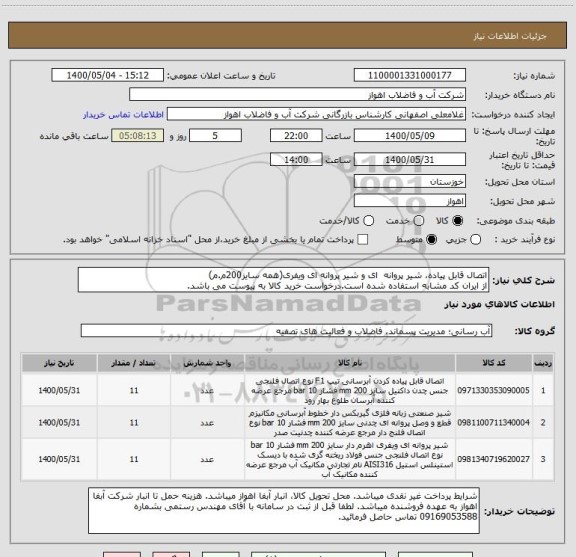The width and height of the screenshot is (576, 557).
Task: Open the اطلاعات تماس خریدار link
Action: pos(123,115)
